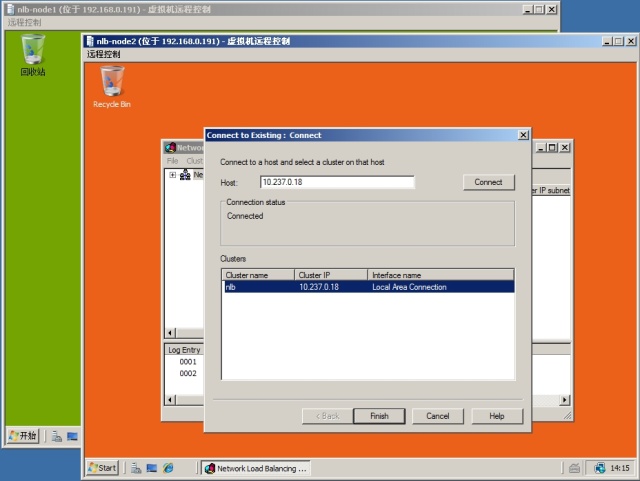The height and width of the screenshot is (481, 640).
Task: Click the Host address input field
Action: coord(336,182)
